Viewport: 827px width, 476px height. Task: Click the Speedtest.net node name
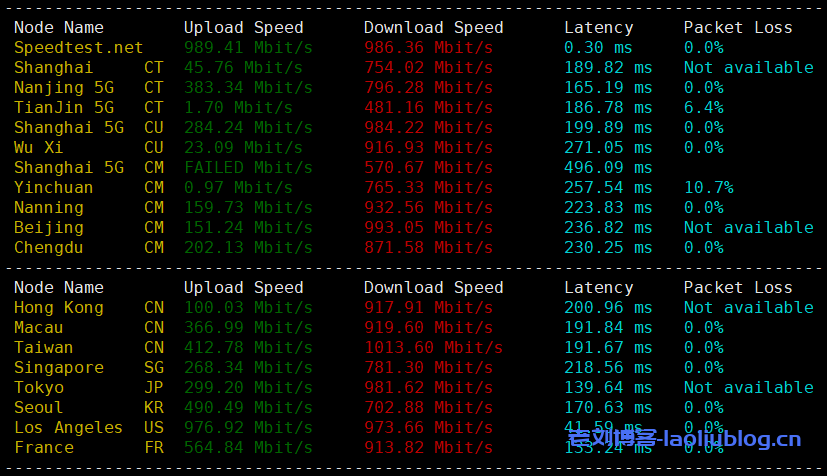click(79, 48)
